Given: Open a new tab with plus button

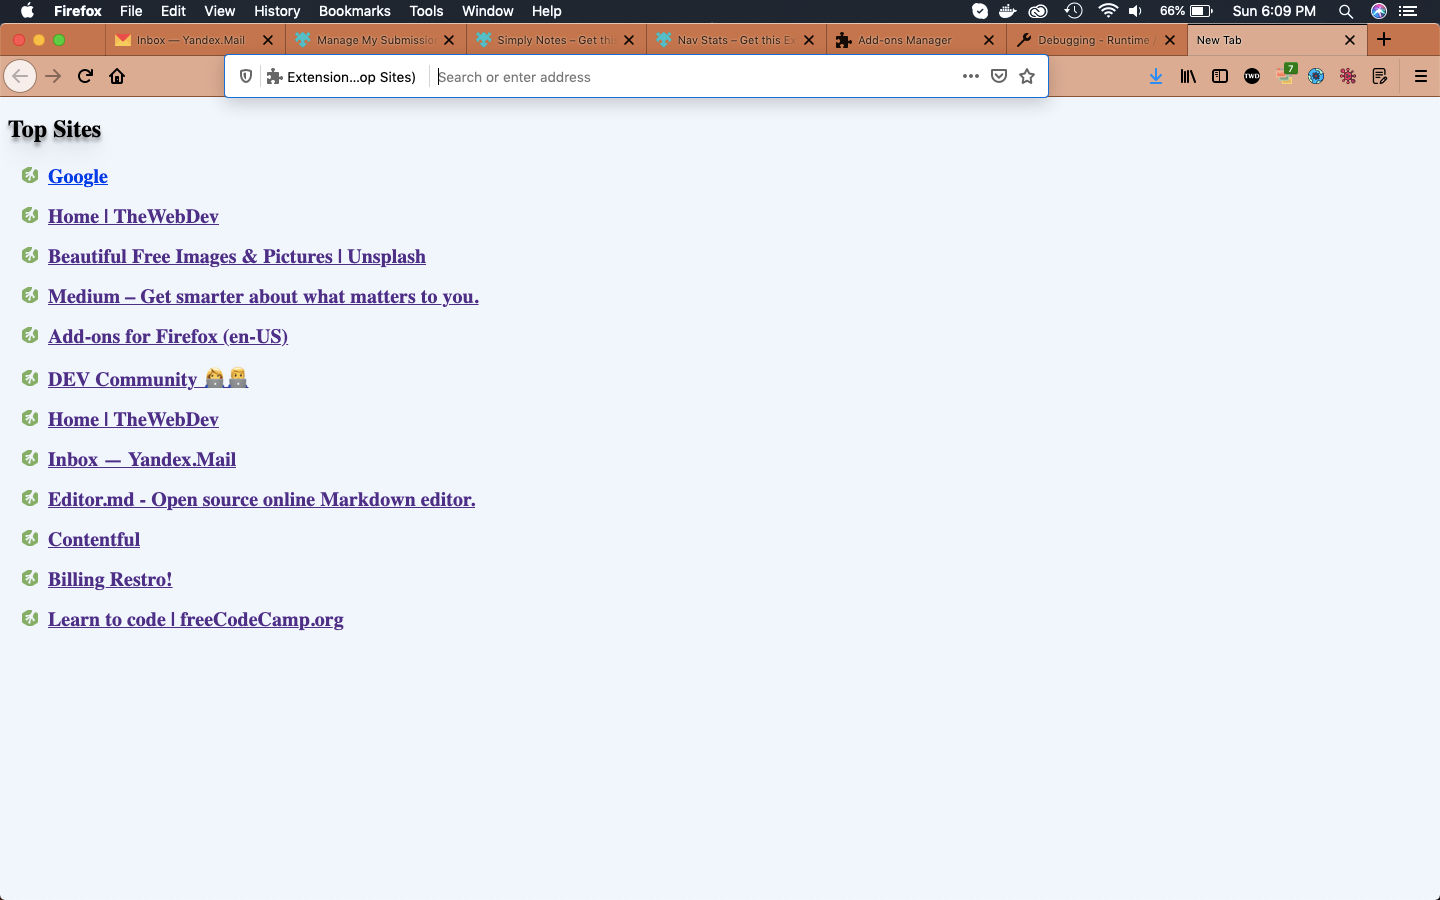Looking at the screenshot, I should point(1384,40).
